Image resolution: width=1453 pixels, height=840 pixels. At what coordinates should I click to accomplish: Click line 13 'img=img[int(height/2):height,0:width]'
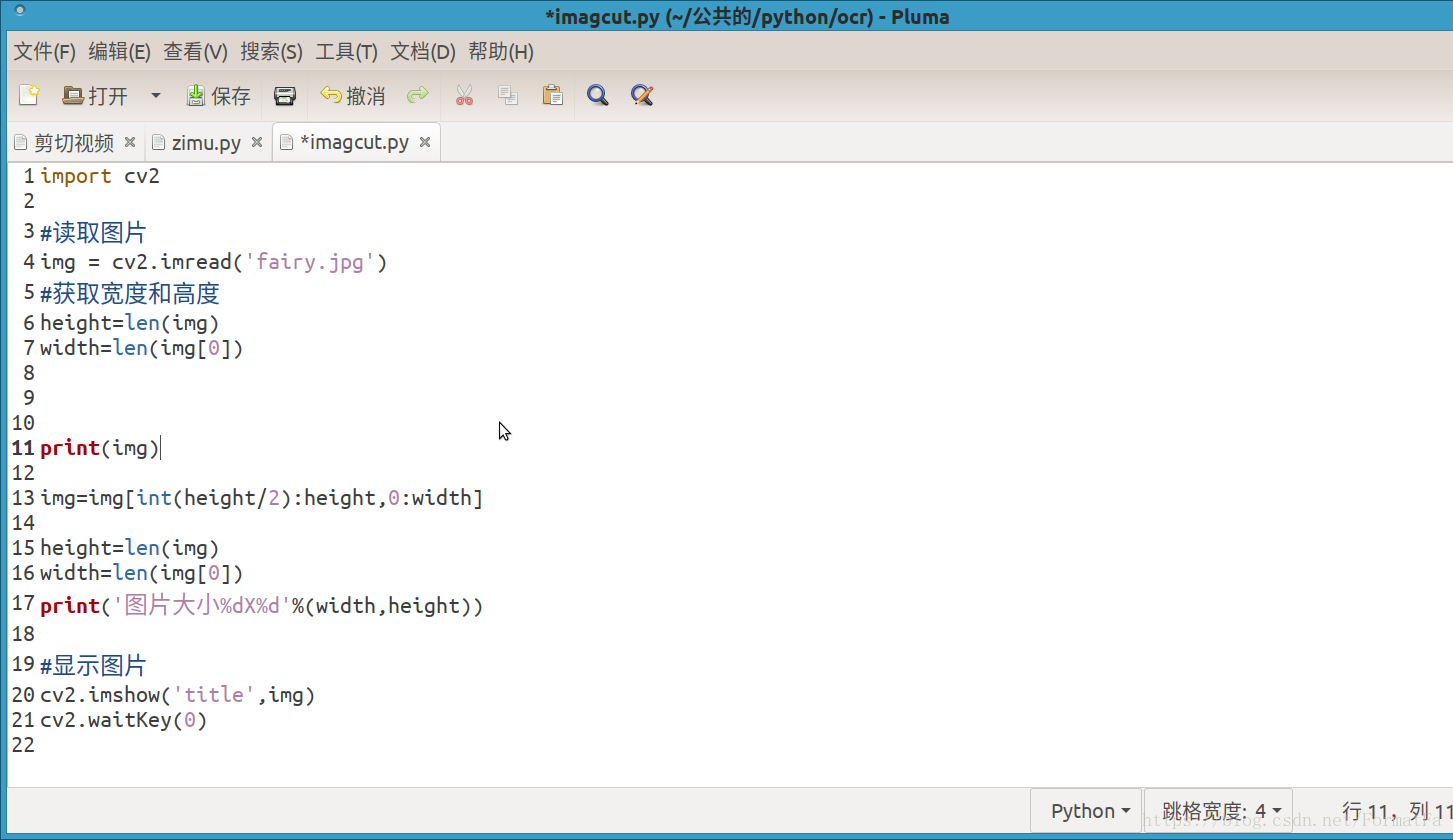[x=261, y=498]
